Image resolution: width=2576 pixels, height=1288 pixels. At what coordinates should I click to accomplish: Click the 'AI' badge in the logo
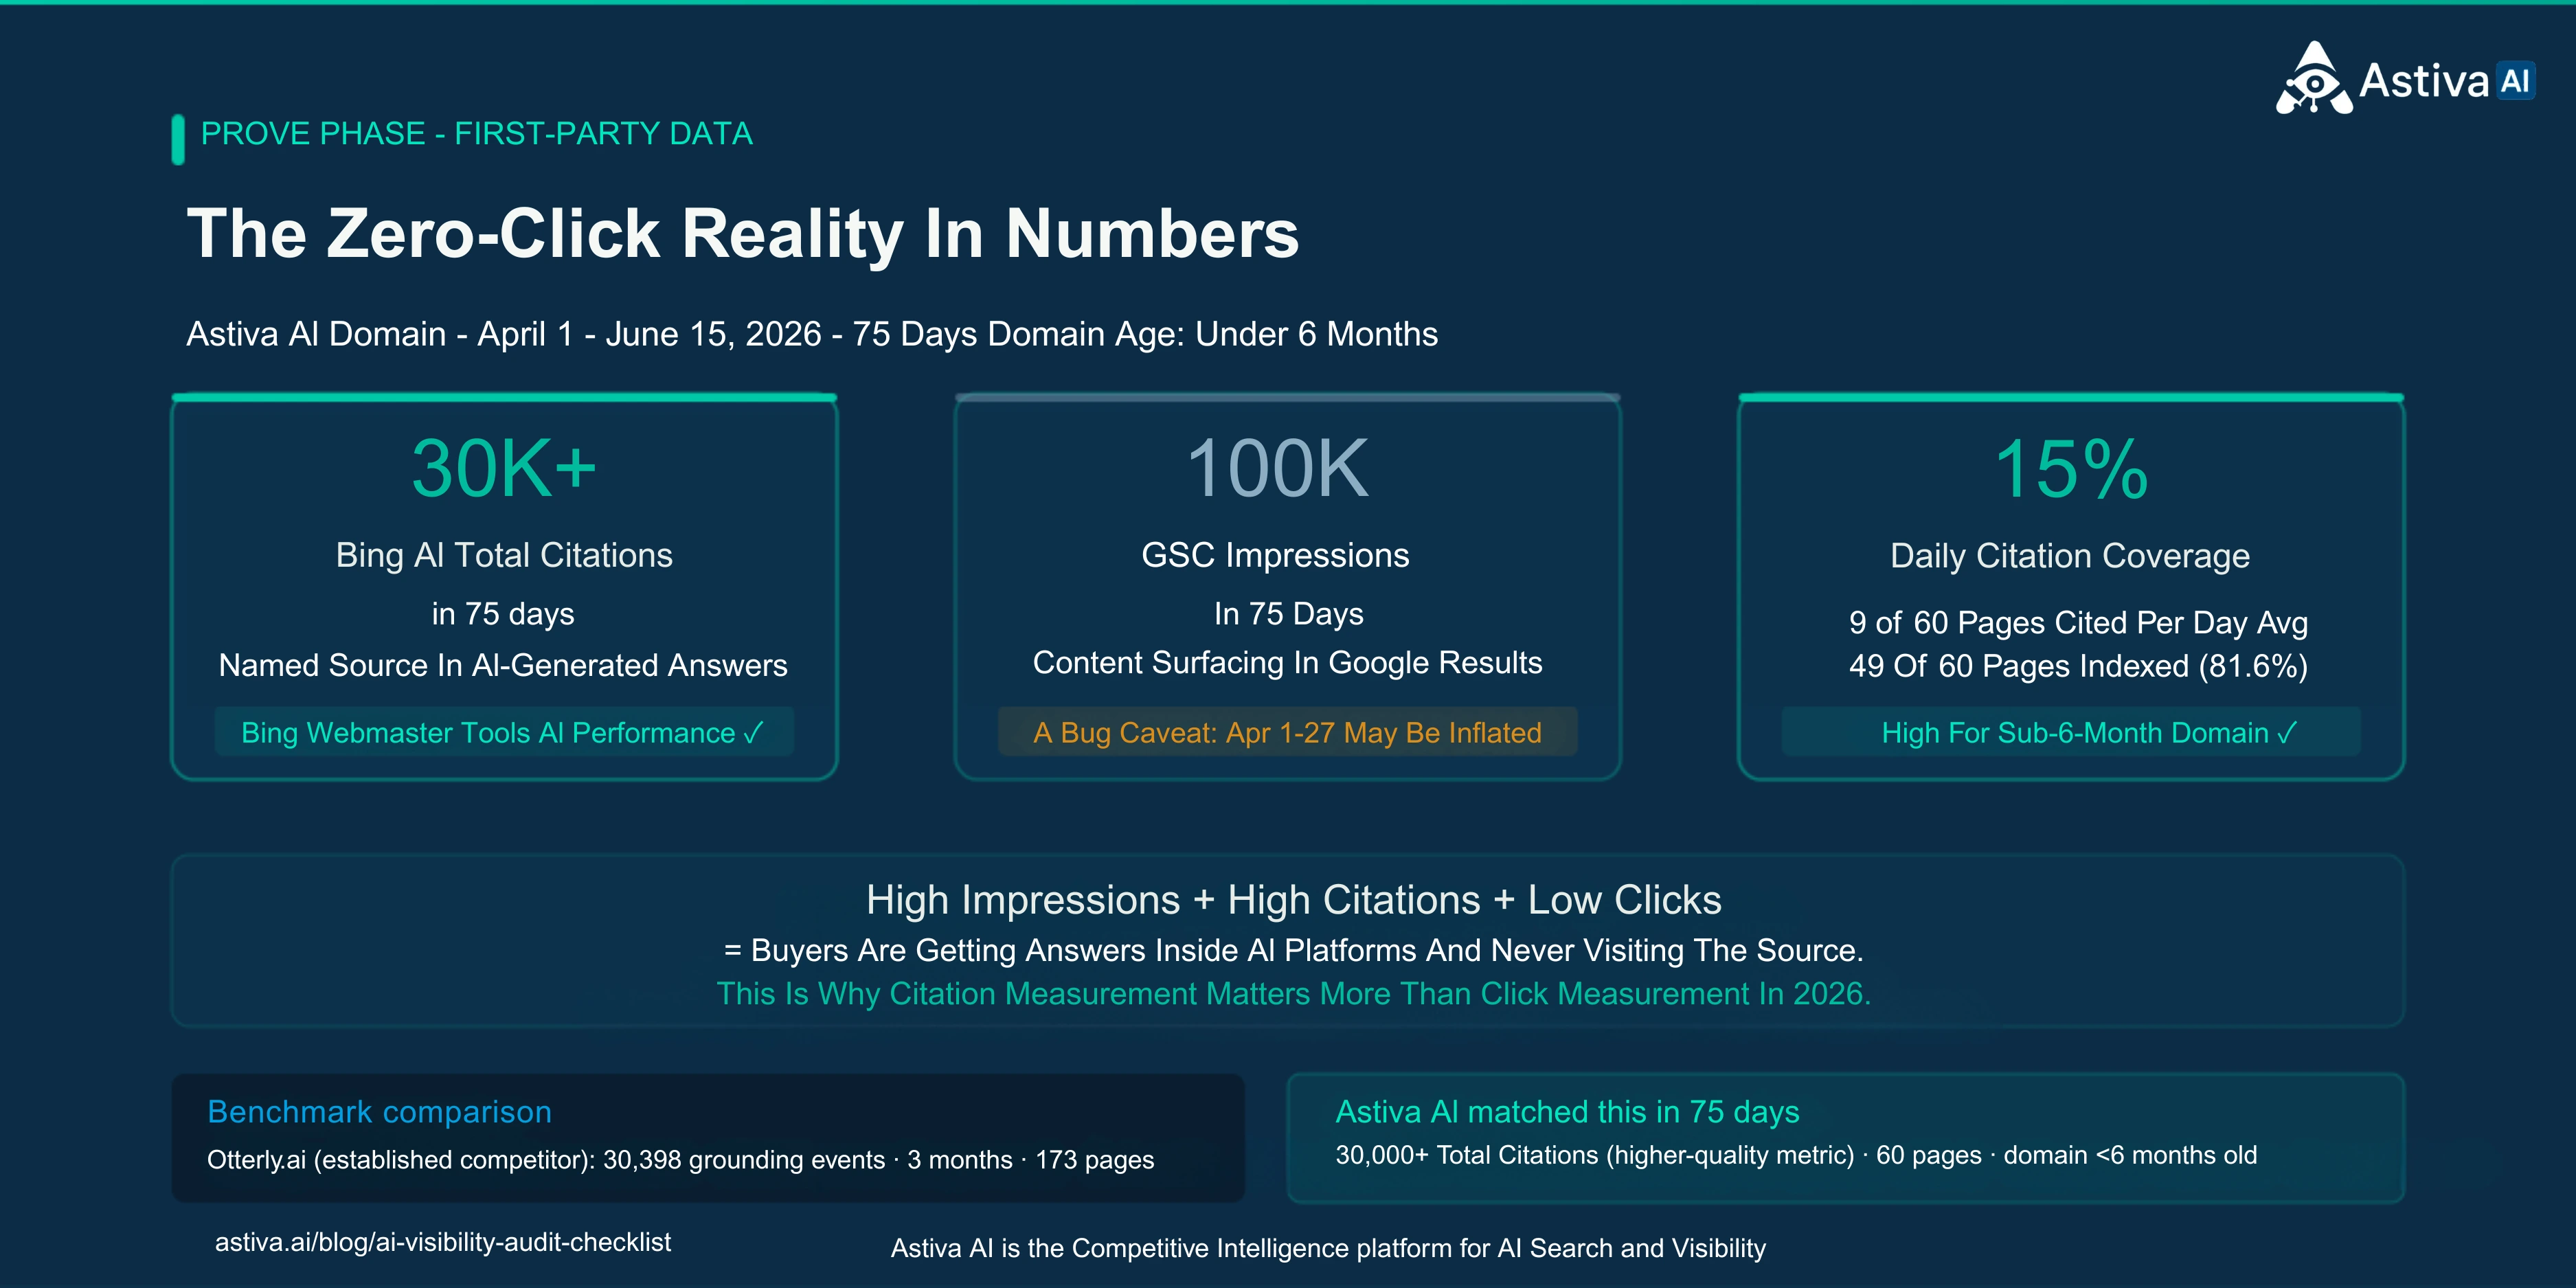[x=2515, y=81]
